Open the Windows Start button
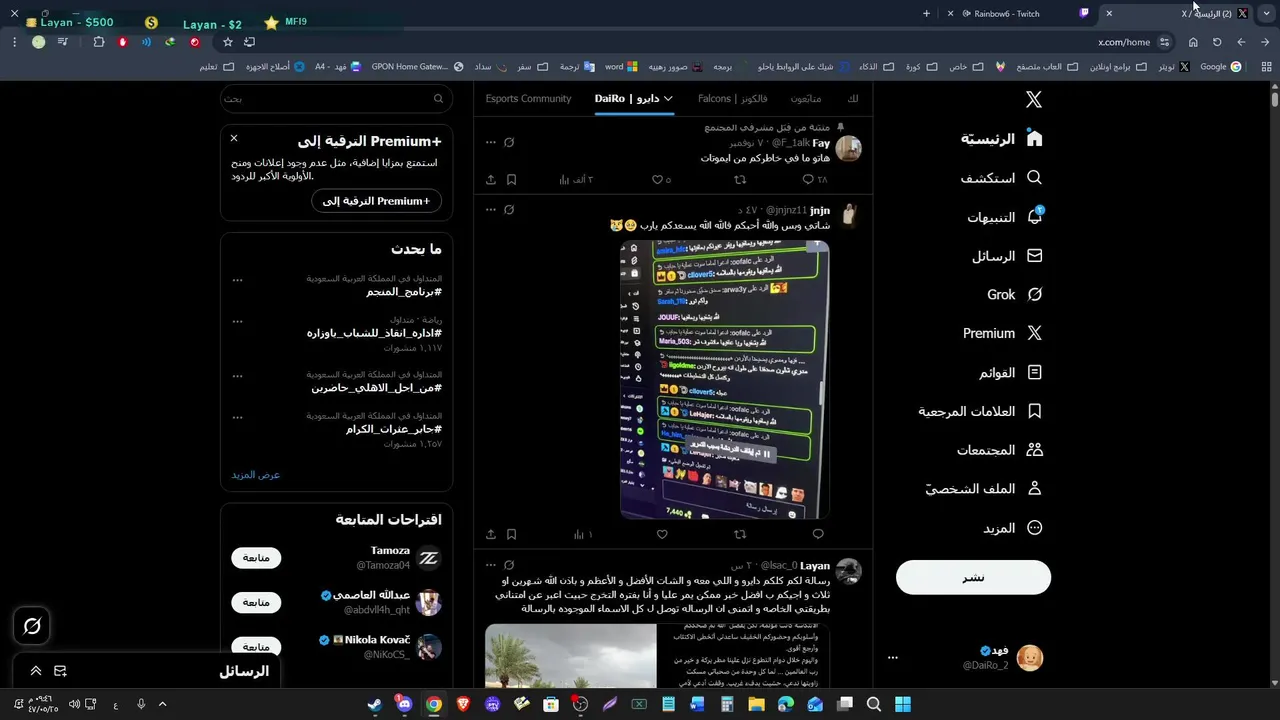The image size is (1280, 720). click(x=903, y=705)
